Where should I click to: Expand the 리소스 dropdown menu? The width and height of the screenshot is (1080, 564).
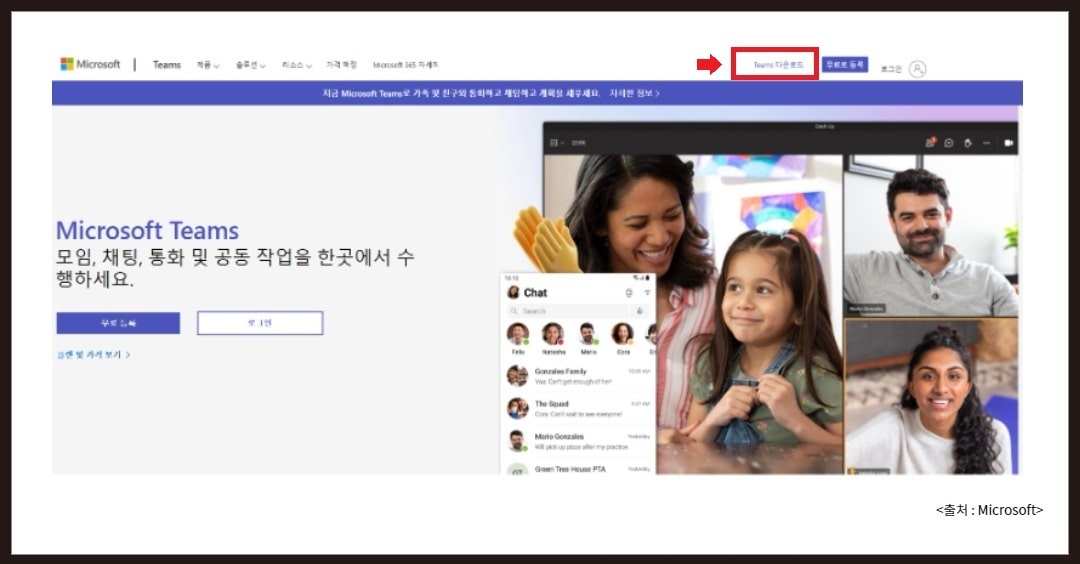(296, 65)
